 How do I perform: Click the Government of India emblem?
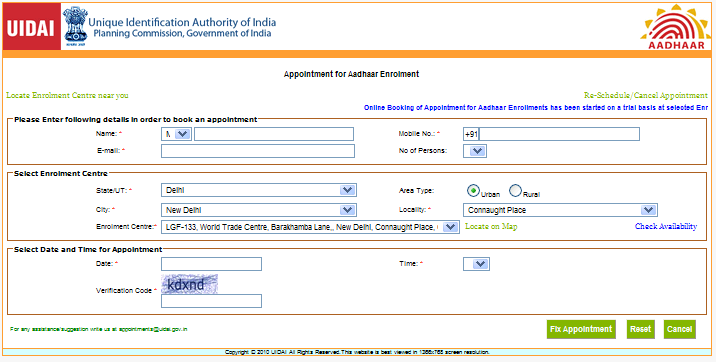(x=75, y=25)
